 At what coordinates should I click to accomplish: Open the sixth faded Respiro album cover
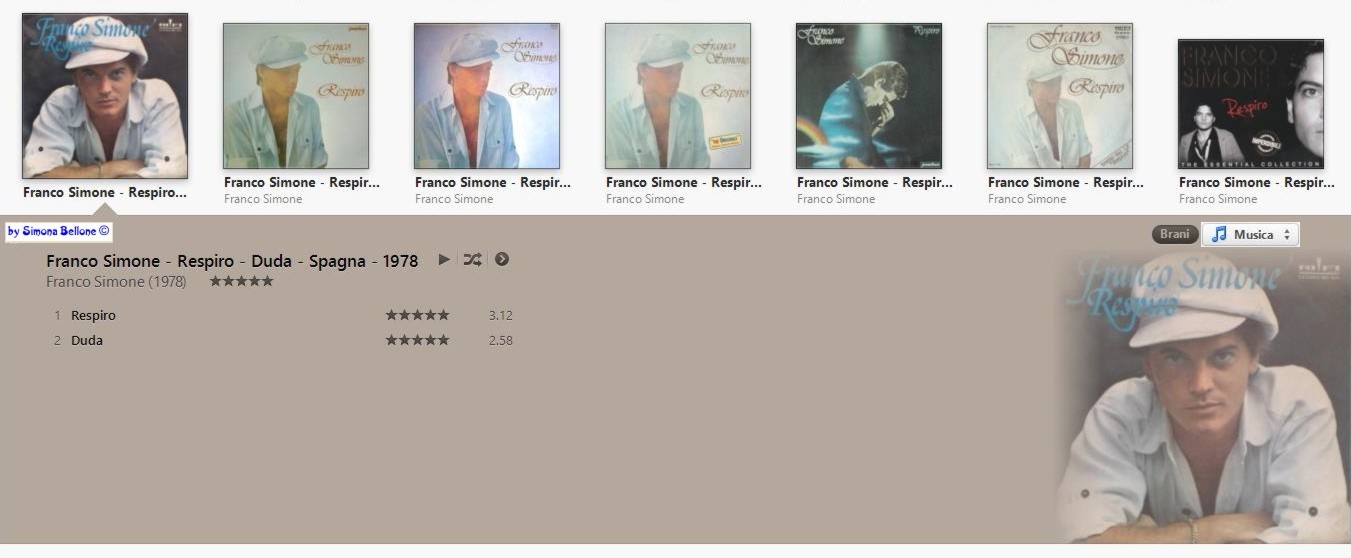pyautogui.click(x=1060, y=96)
